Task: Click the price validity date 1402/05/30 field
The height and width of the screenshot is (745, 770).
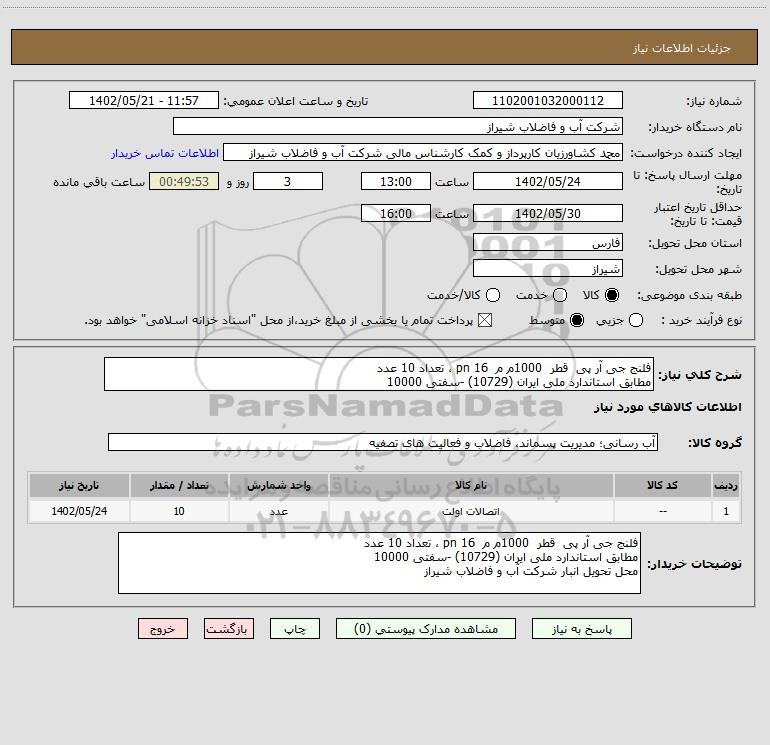Action: coord(548,213)
